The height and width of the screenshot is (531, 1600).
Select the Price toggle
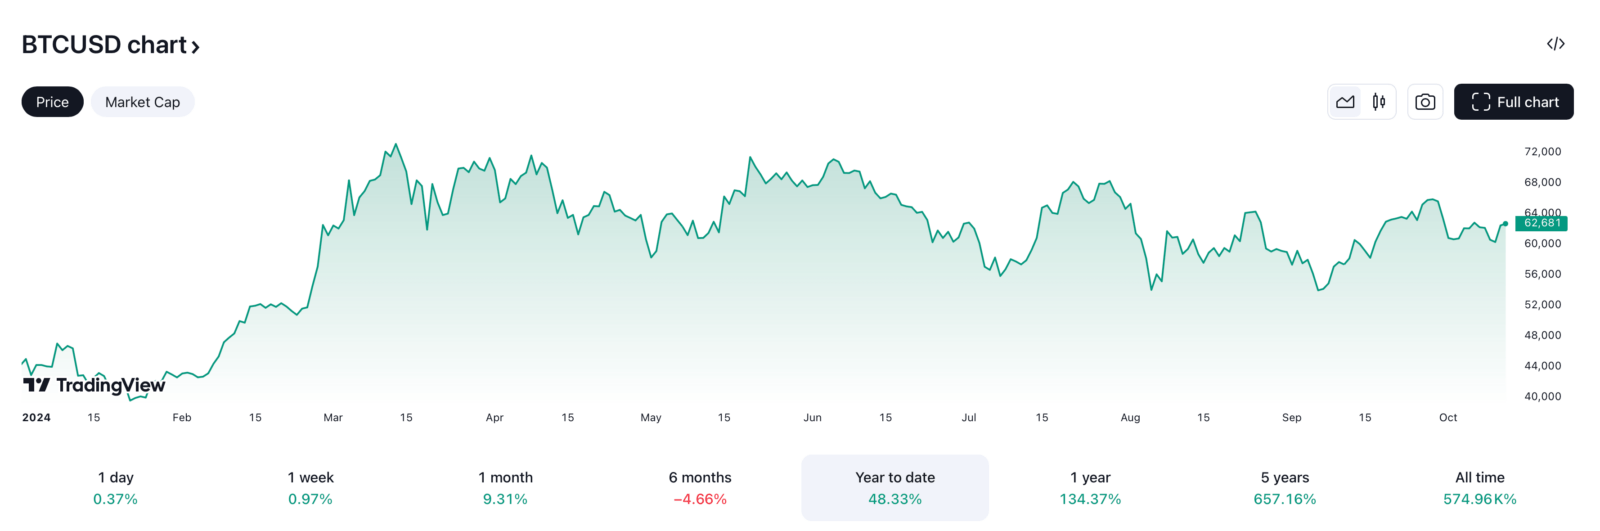pyautogui.click(x=52, y=102)
